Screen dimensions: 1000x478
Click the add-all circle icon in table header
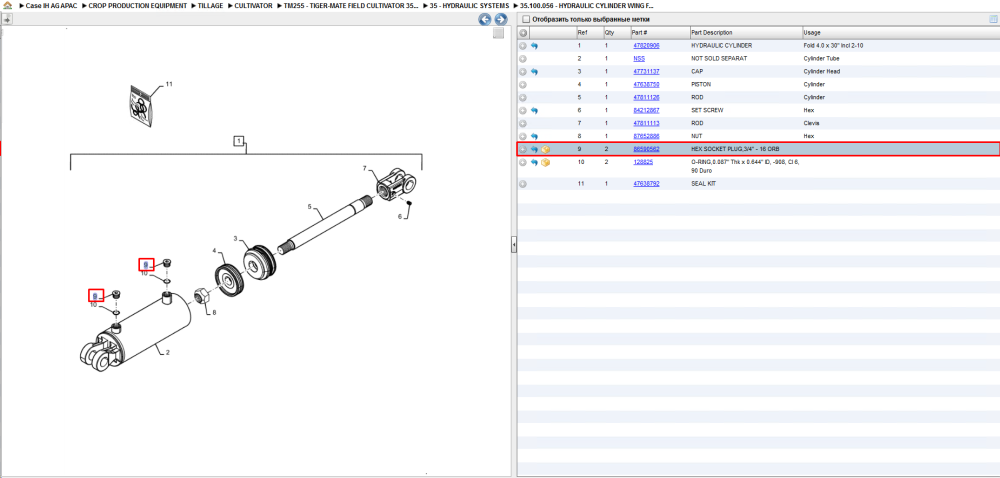click(x=523, y=33)
